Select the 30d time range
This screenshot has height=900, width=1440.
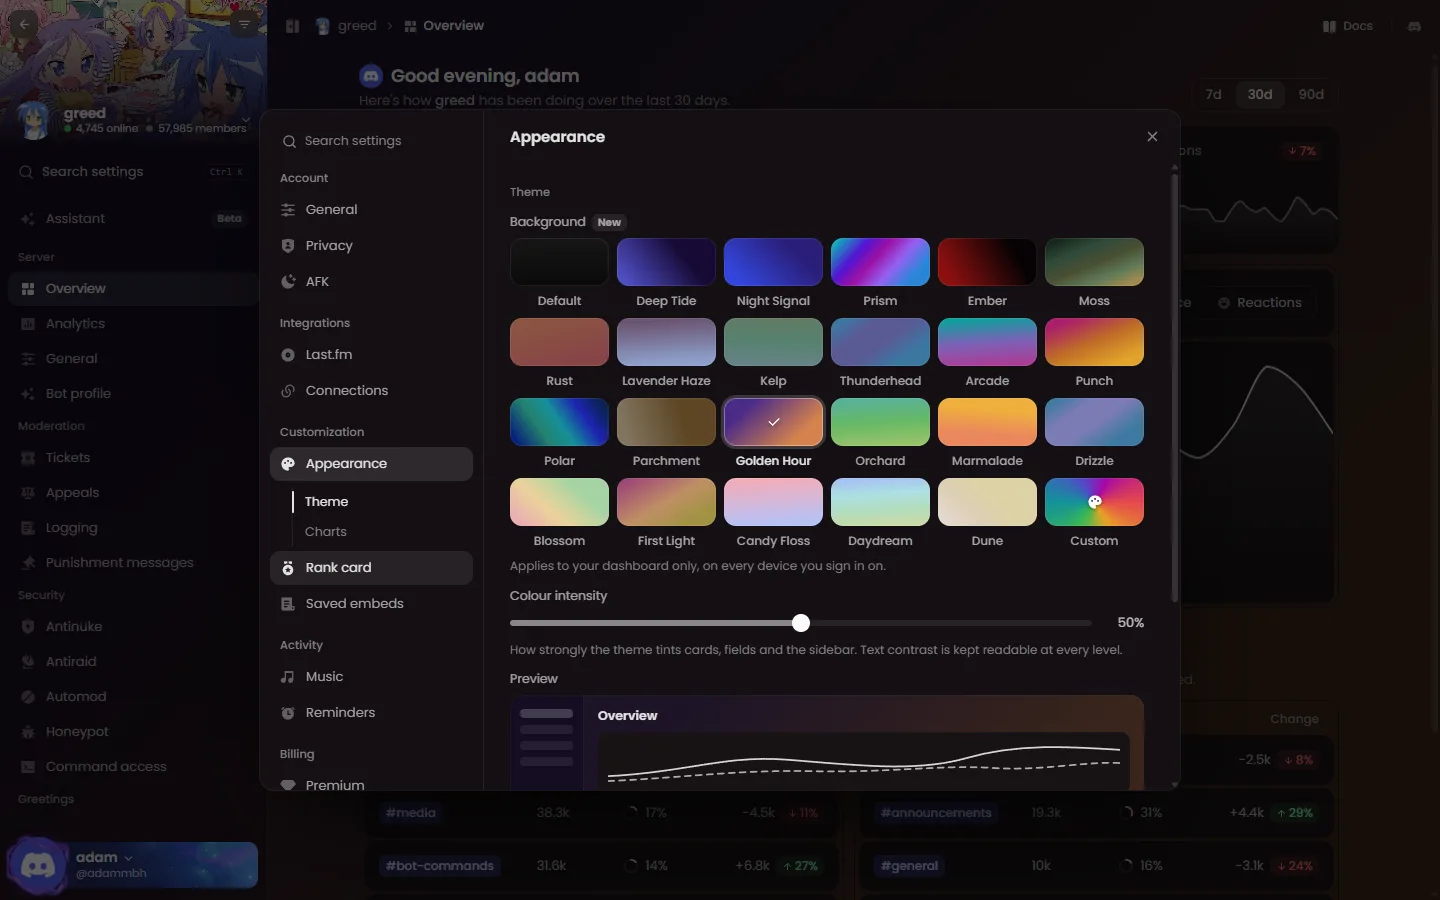pos(1260,94)
